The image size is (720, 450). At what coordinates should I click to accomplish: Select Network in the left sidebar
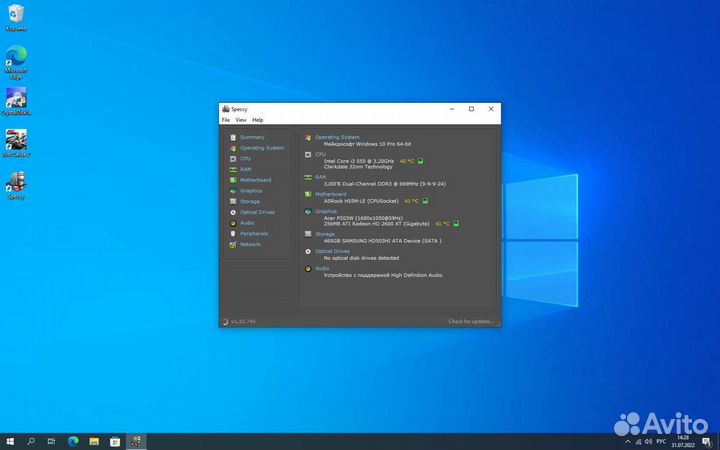250,244
